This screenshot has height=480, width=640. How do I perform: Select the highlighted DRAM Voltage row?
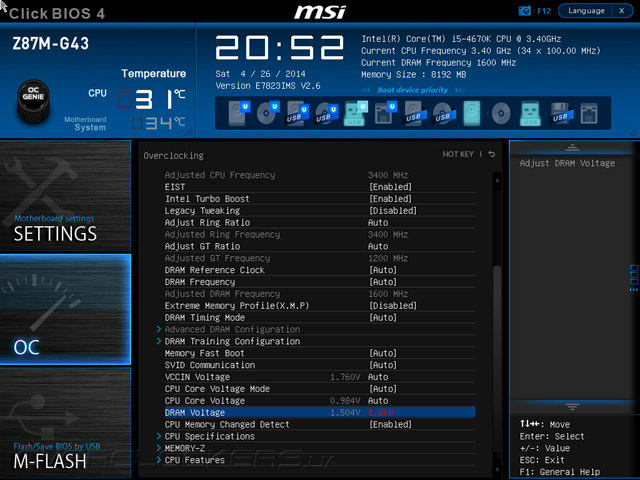[x=320, y=413]
